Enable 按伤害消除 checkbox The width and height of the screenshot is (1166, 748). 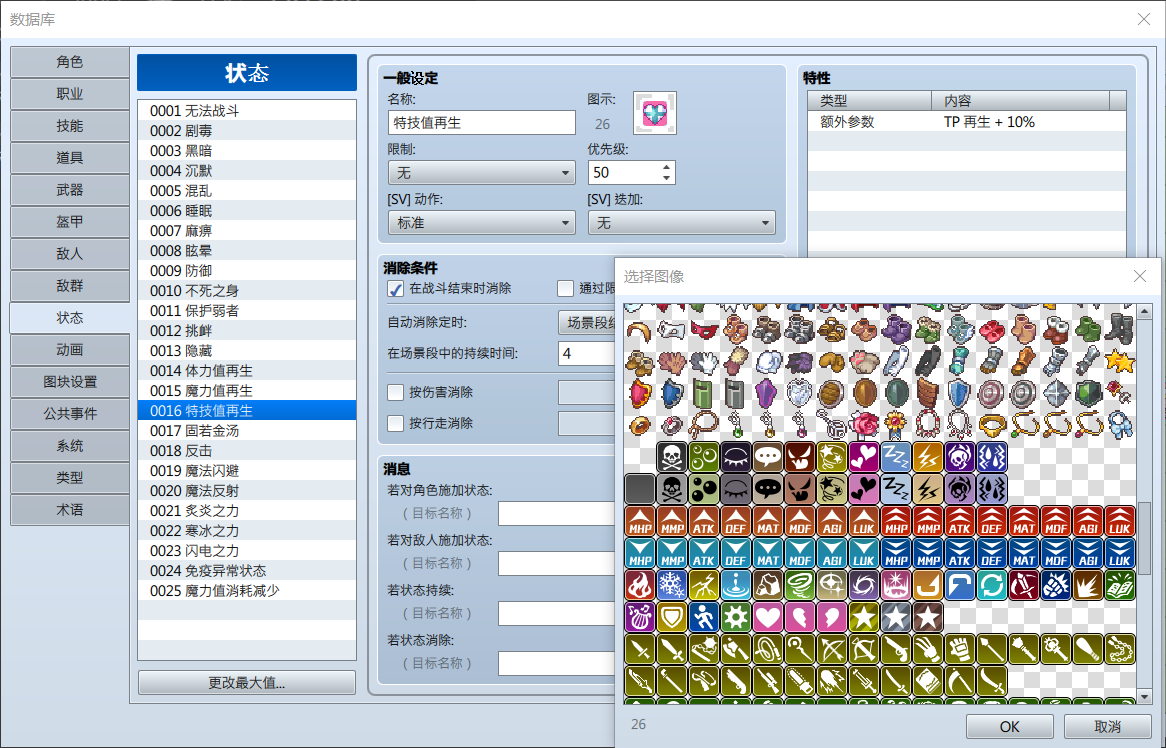click(396, 392)
